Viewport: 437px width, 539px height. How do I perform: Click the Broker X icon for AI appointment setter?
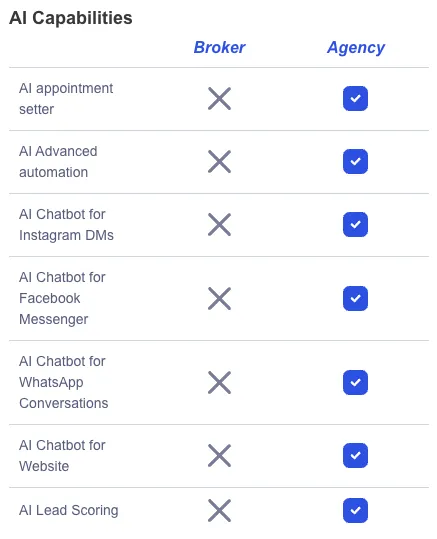click(x=219, y=99)
